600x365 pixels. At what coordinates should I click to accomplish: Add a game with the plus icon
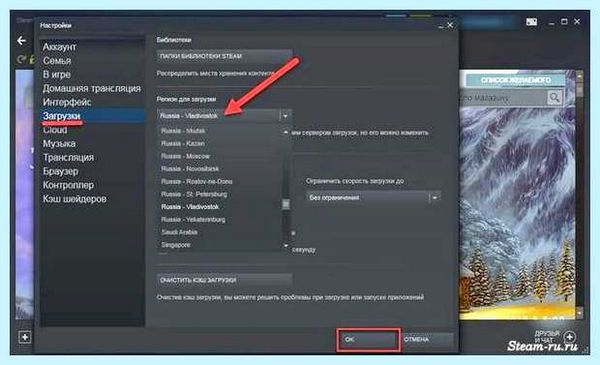click(25, 337)
